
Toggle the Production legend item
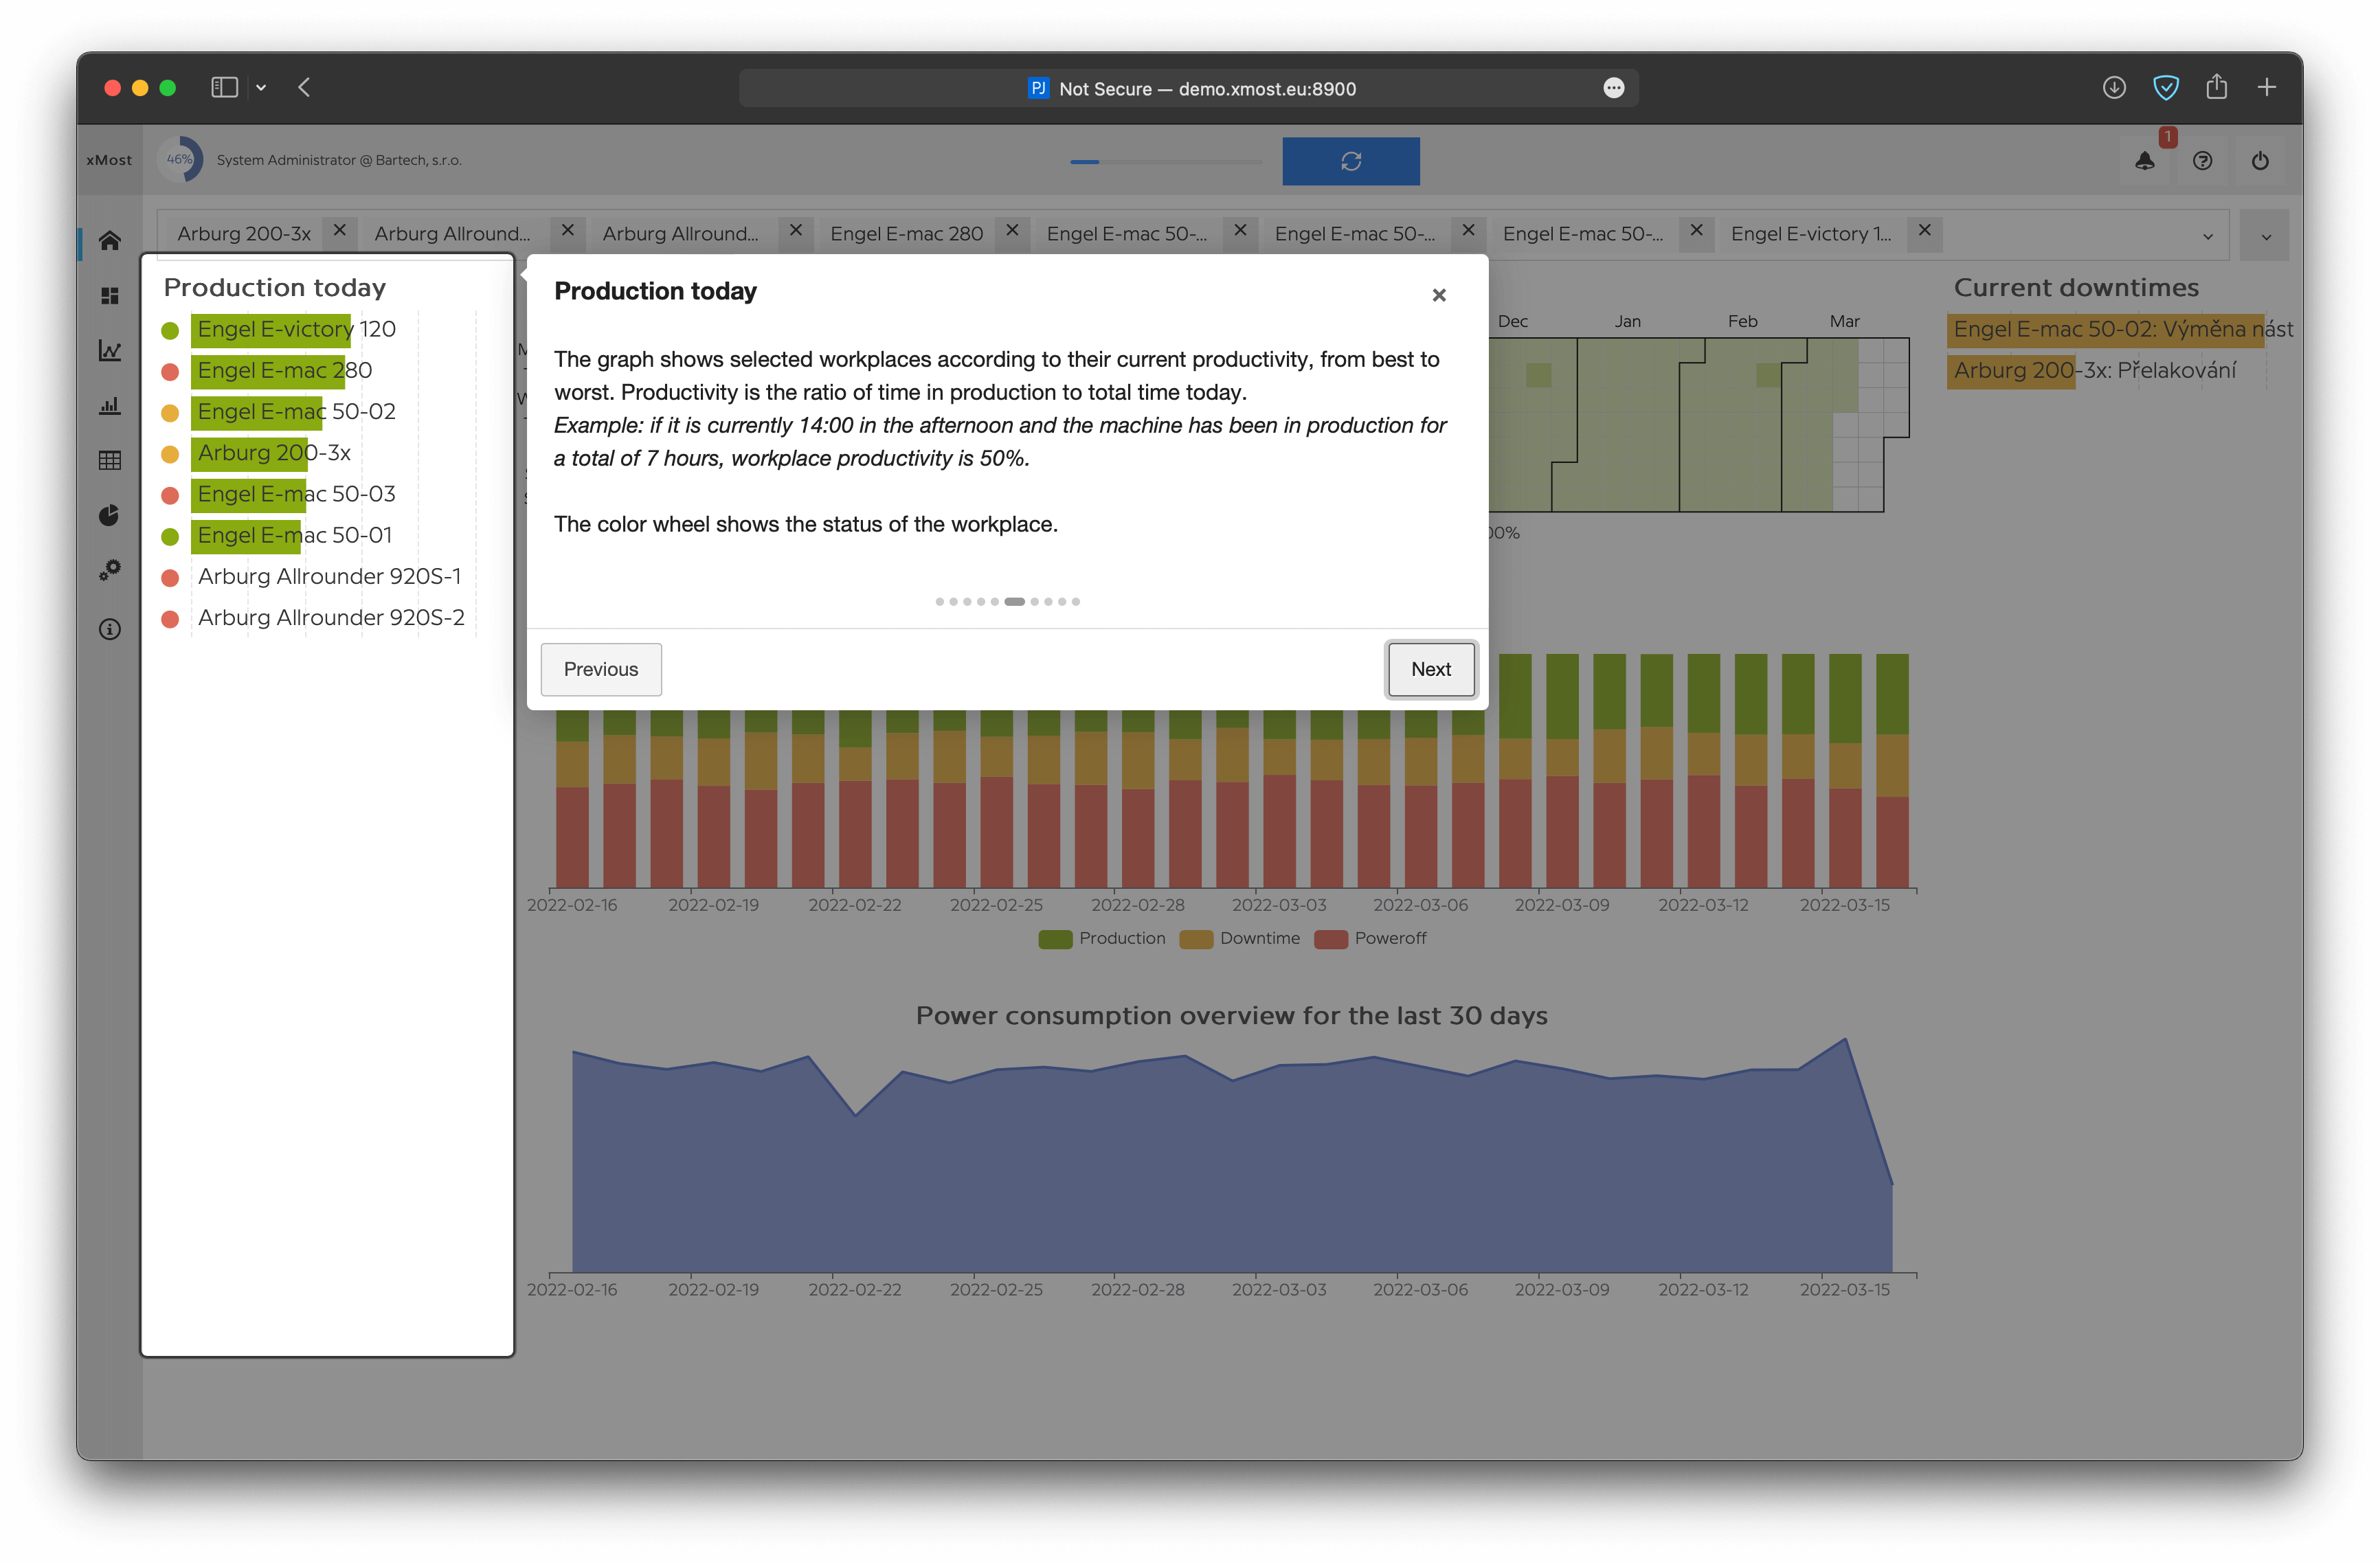[x=1102, y=938]
